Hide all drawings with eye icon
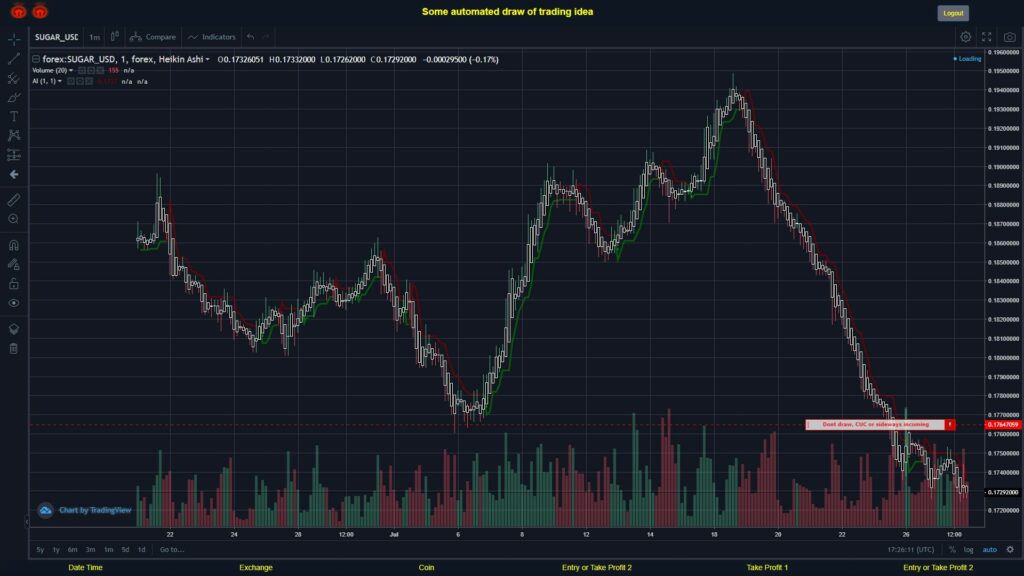Image resolution: width=1024 pixels, height=576 pixels. point(14,303)
